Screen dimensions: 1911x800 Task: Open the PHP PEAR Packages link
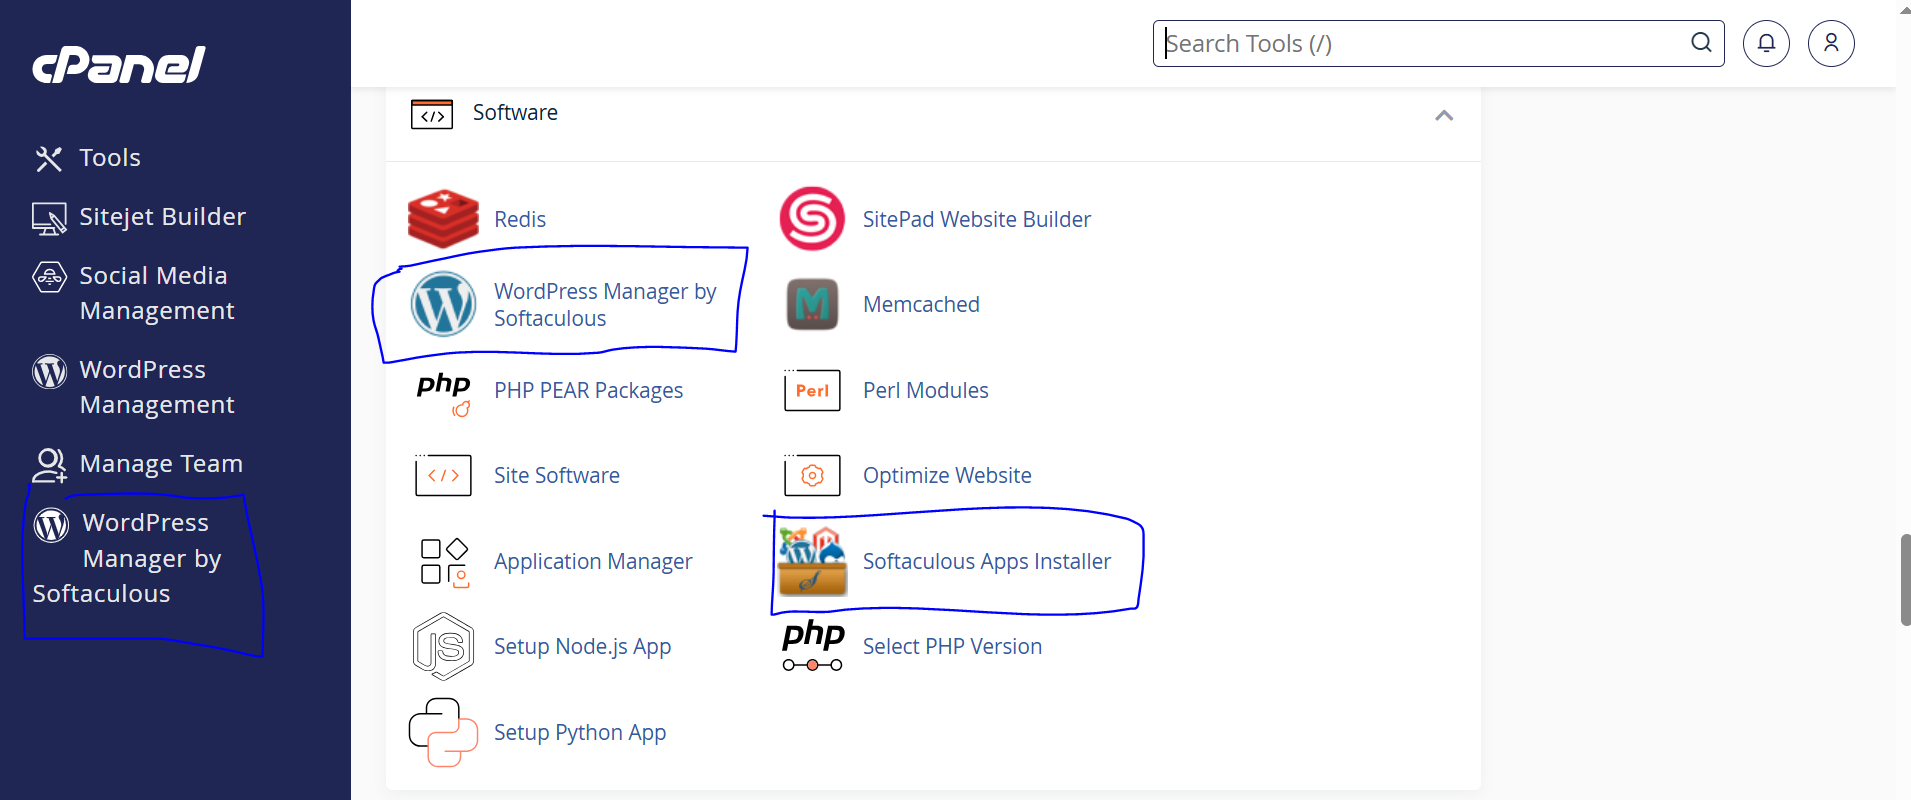click(588, 390)
